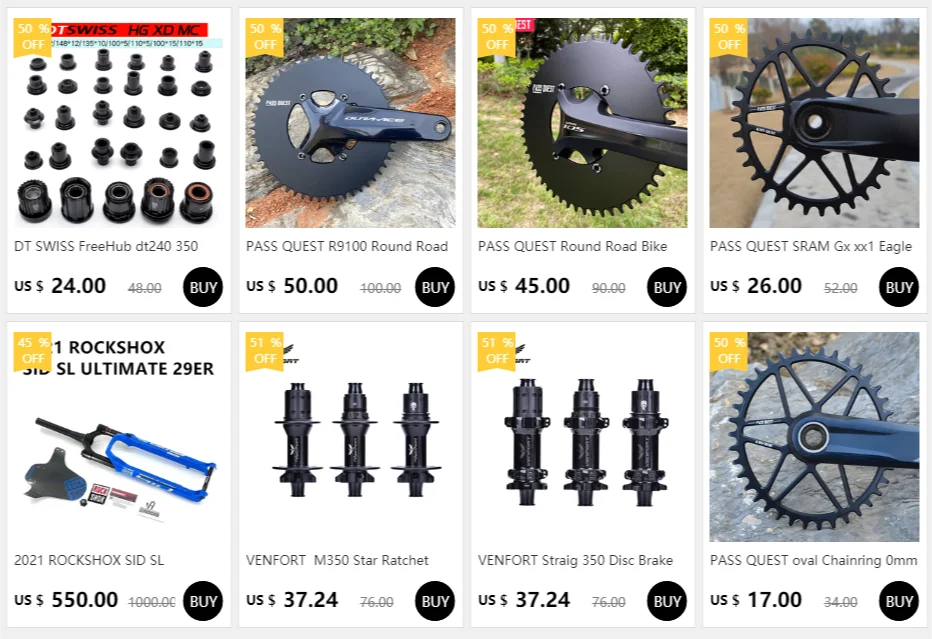Image resolution: width=932 pixels, height=639 pixels.
Task: Open the '2021 ROCKSHOX SID SL' title link
Action: coord(89,560)
